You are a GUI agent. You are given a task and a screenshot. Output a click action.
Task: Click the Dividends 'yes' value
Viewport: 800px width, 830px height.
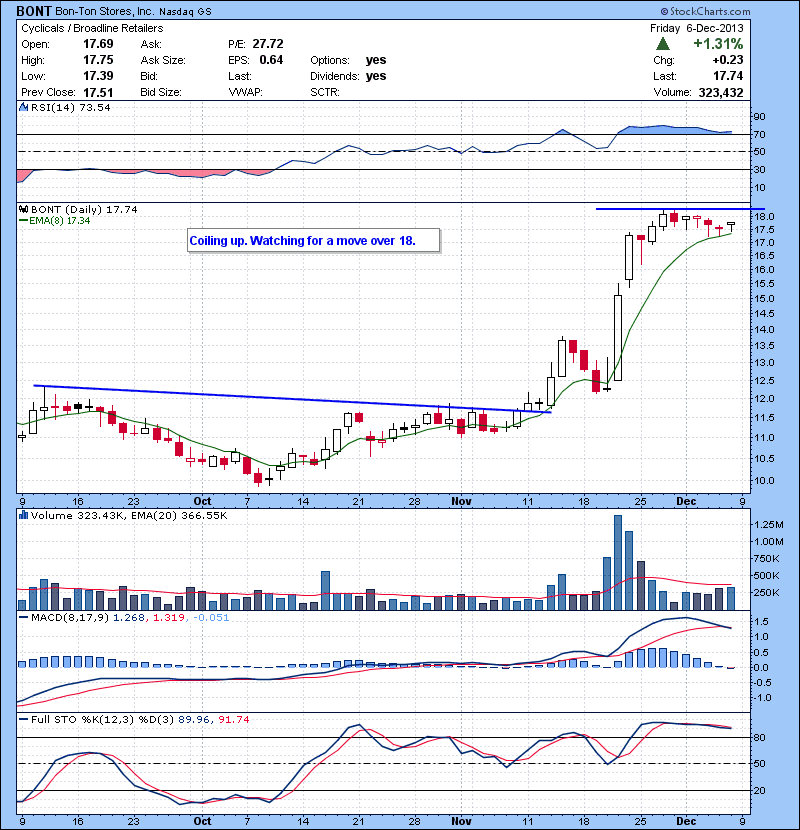pos(376,76)
